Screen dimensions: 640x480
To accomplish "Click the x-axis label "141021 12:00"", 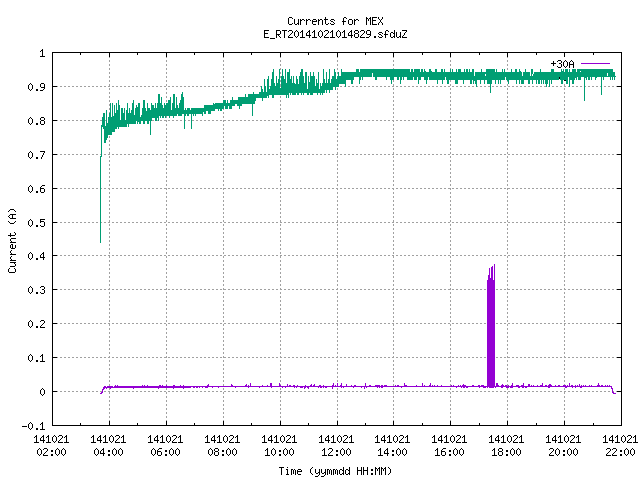I will click(x=336, y=445).
